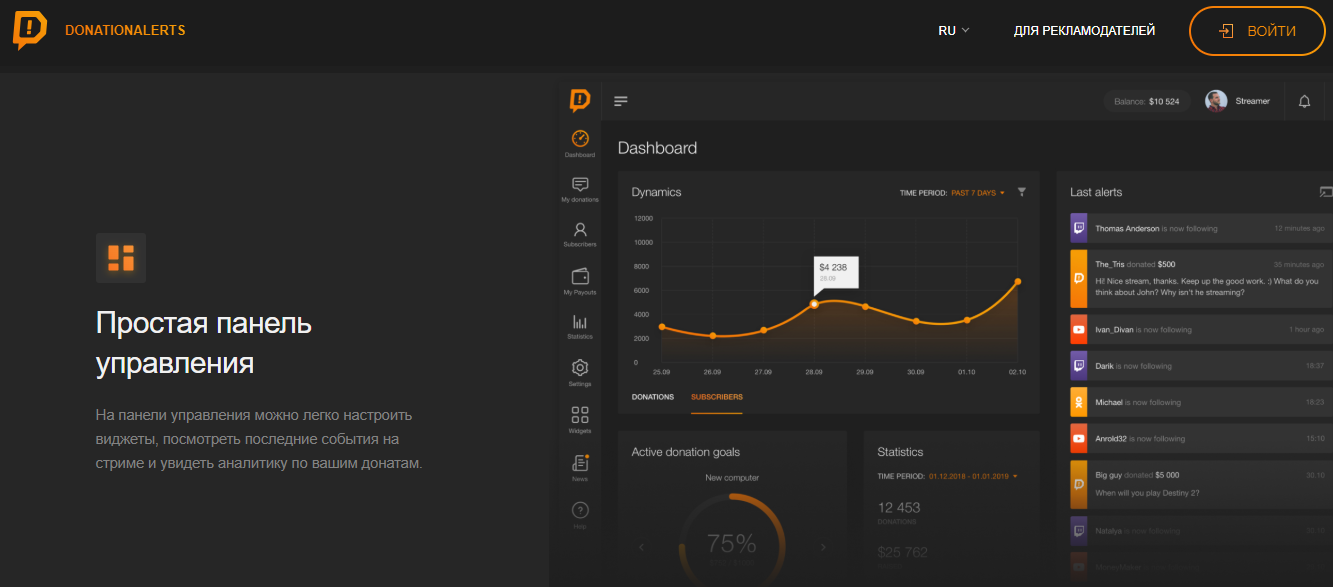Image resolution: width=1333 pixels, height=587 pixels.
Task: Expand the 01.12.2018 - 01.01.2019 period dropdown
Action: [x=973, y=476]
